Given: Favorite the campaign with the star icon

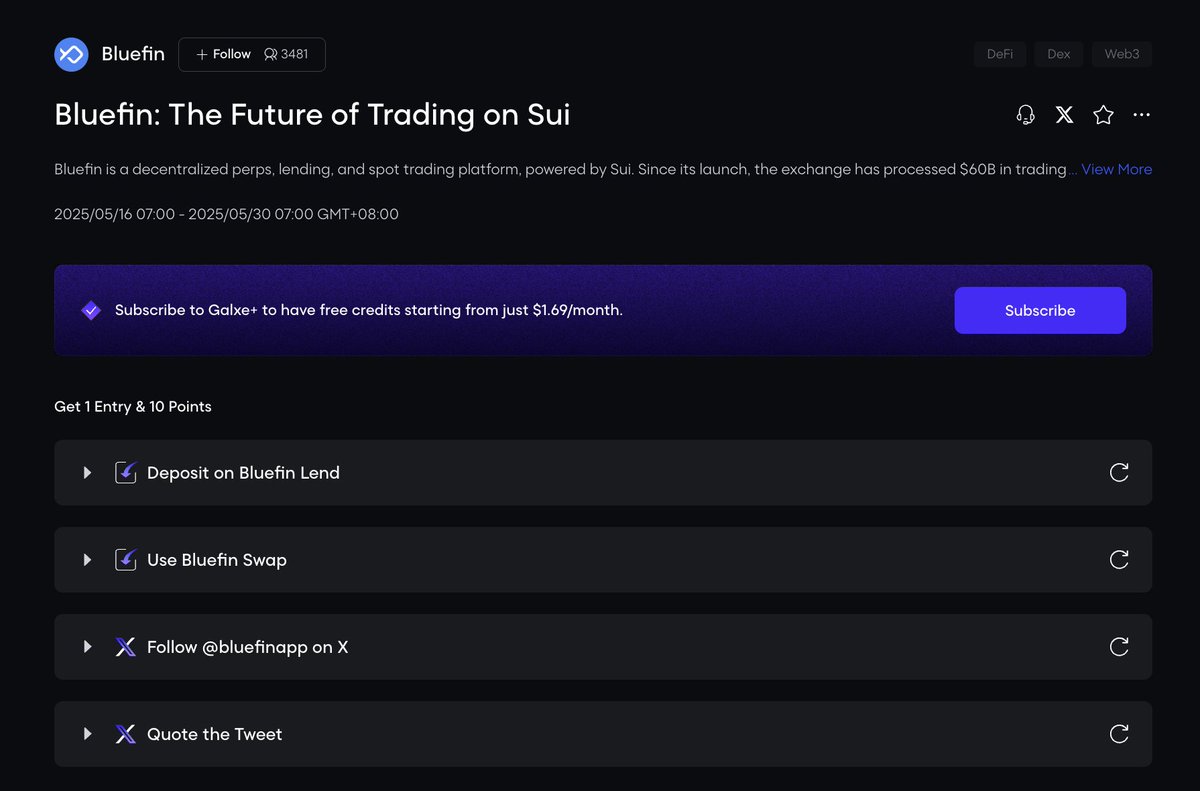Looking at the screenshot, I should coord(1103,115).
